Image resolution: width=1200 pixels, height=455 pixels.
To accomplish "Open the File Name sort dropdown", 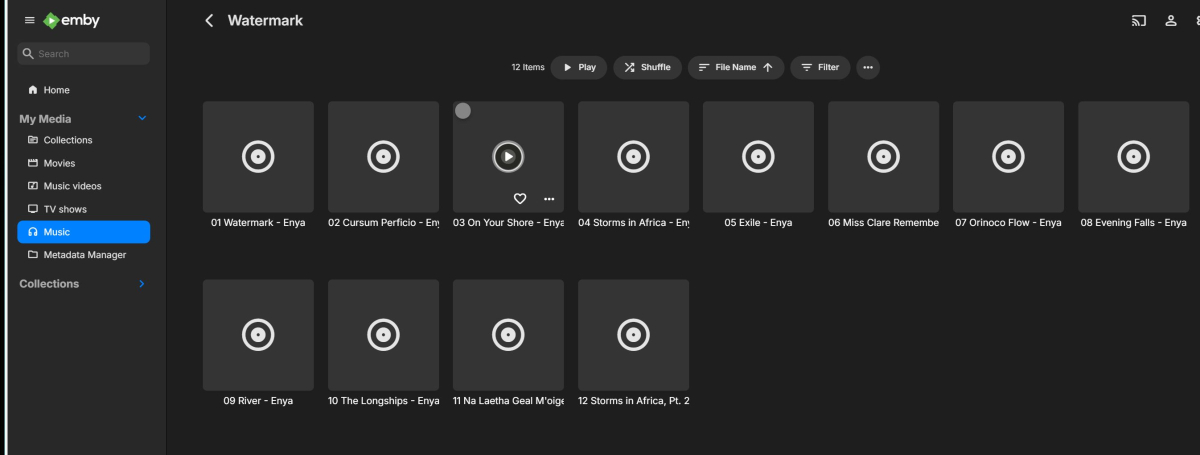I will click(x=736, y=67).
